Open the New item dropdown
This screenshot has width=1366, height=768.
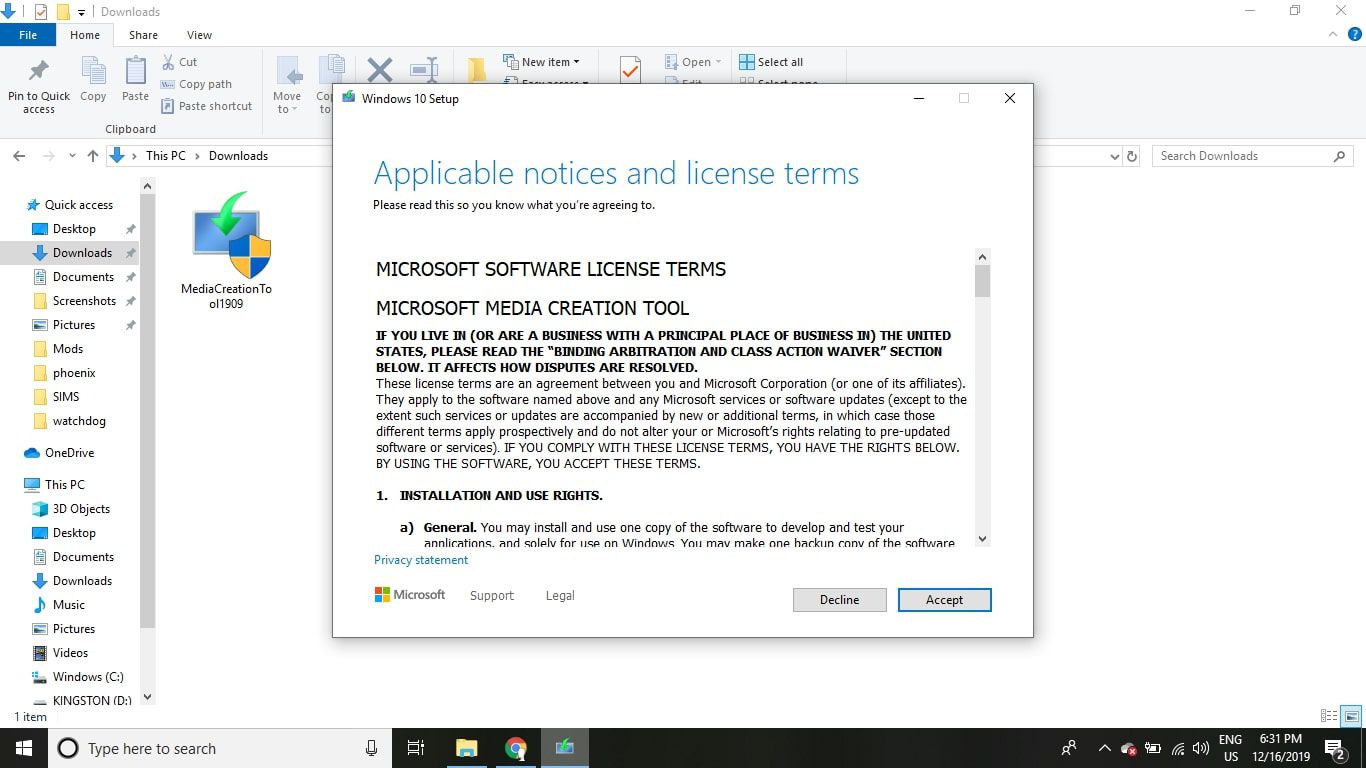[541, 62]
